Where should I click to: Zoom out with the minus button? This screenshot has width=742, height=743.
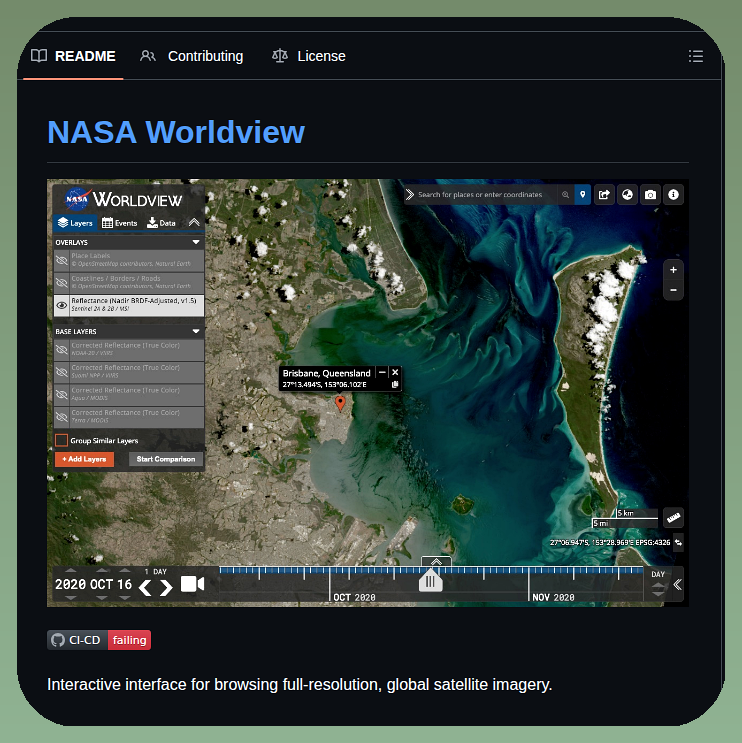tap(673, 290)
